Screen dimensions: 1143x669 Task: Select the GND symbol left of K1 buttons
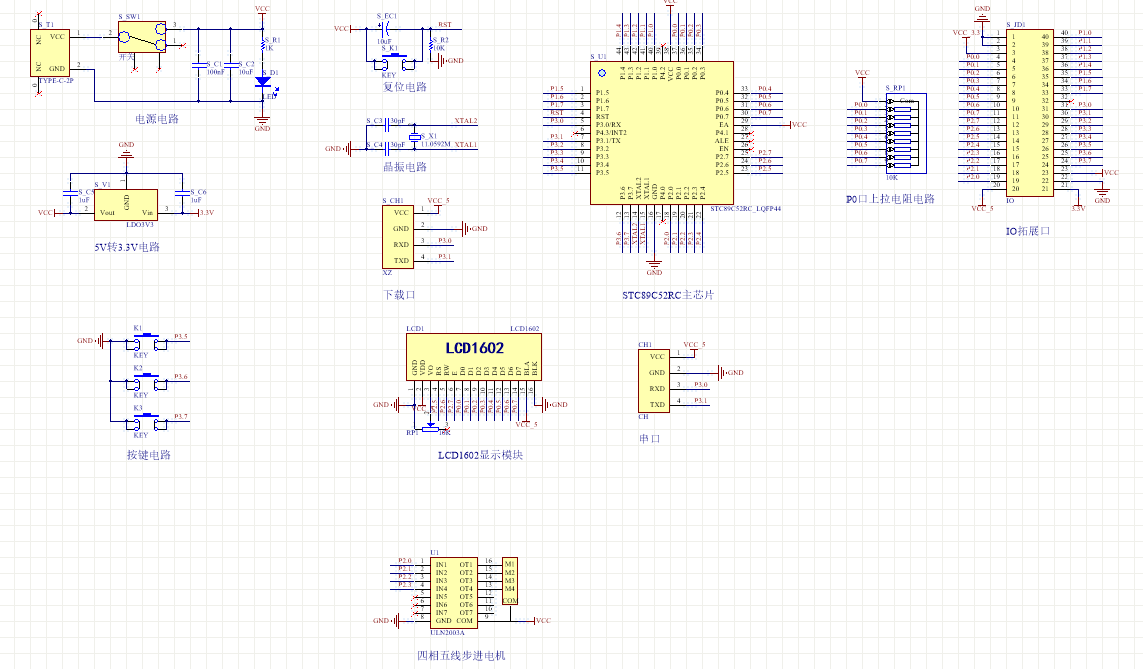click(91, 340)
